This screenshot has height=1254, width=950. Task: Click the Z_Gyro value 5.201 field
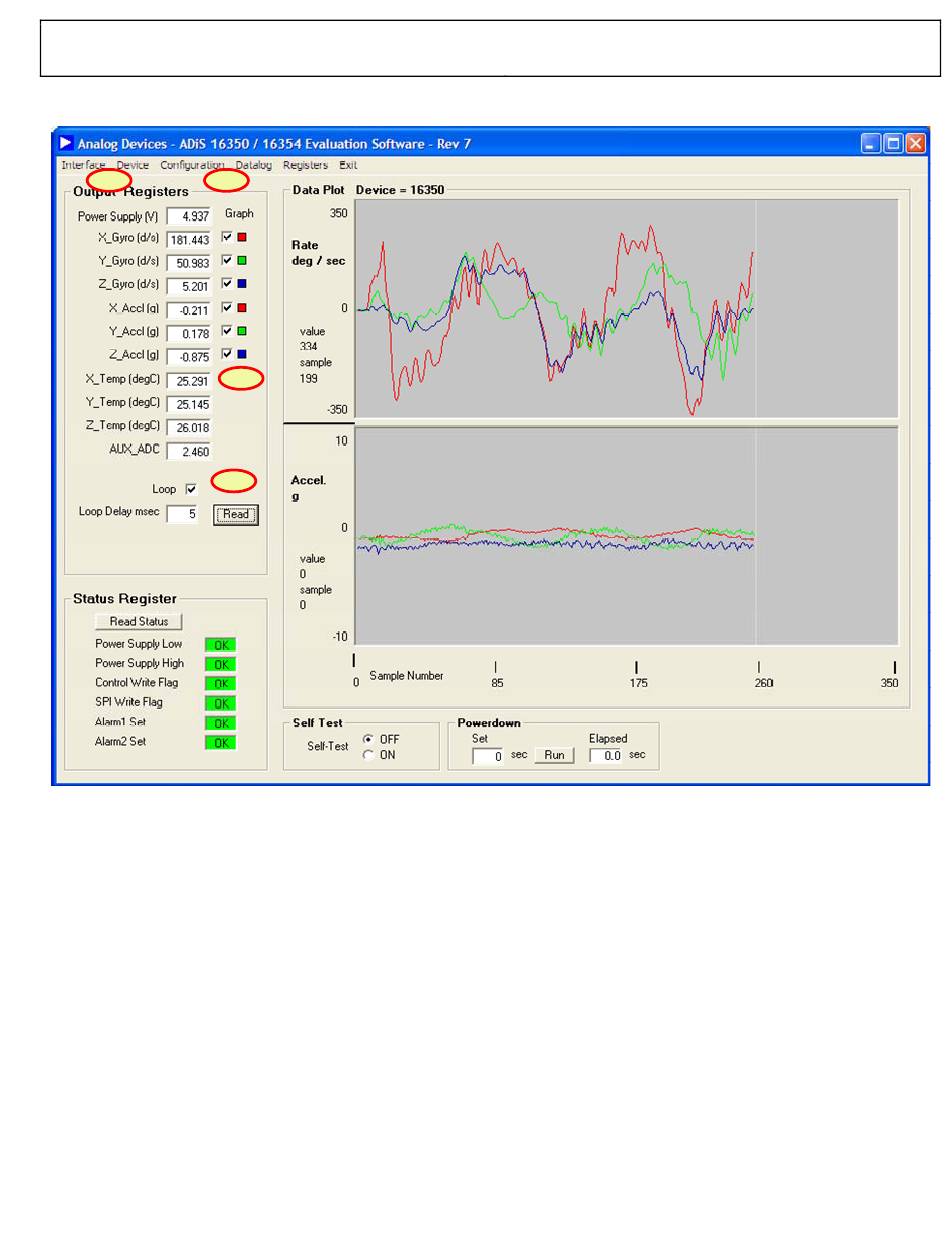tap(189, 286)
